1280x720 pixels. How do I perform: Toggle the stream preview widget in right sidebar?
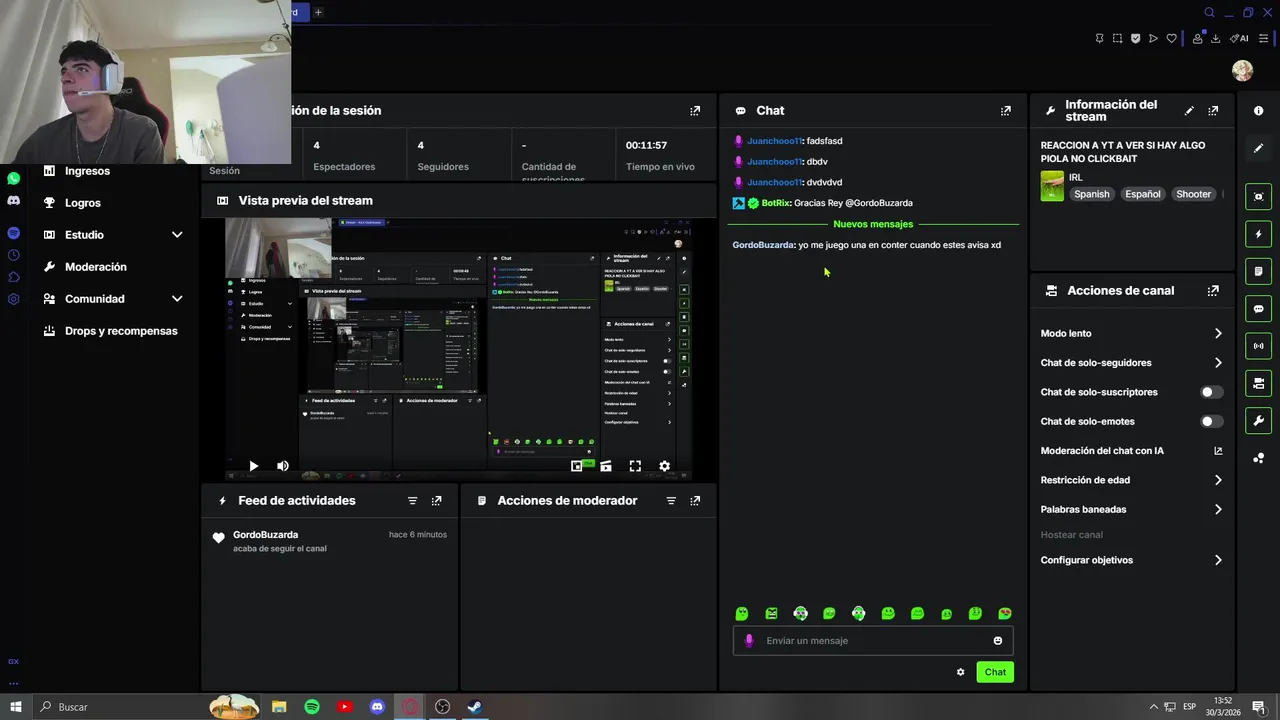tap(1258, 197)
